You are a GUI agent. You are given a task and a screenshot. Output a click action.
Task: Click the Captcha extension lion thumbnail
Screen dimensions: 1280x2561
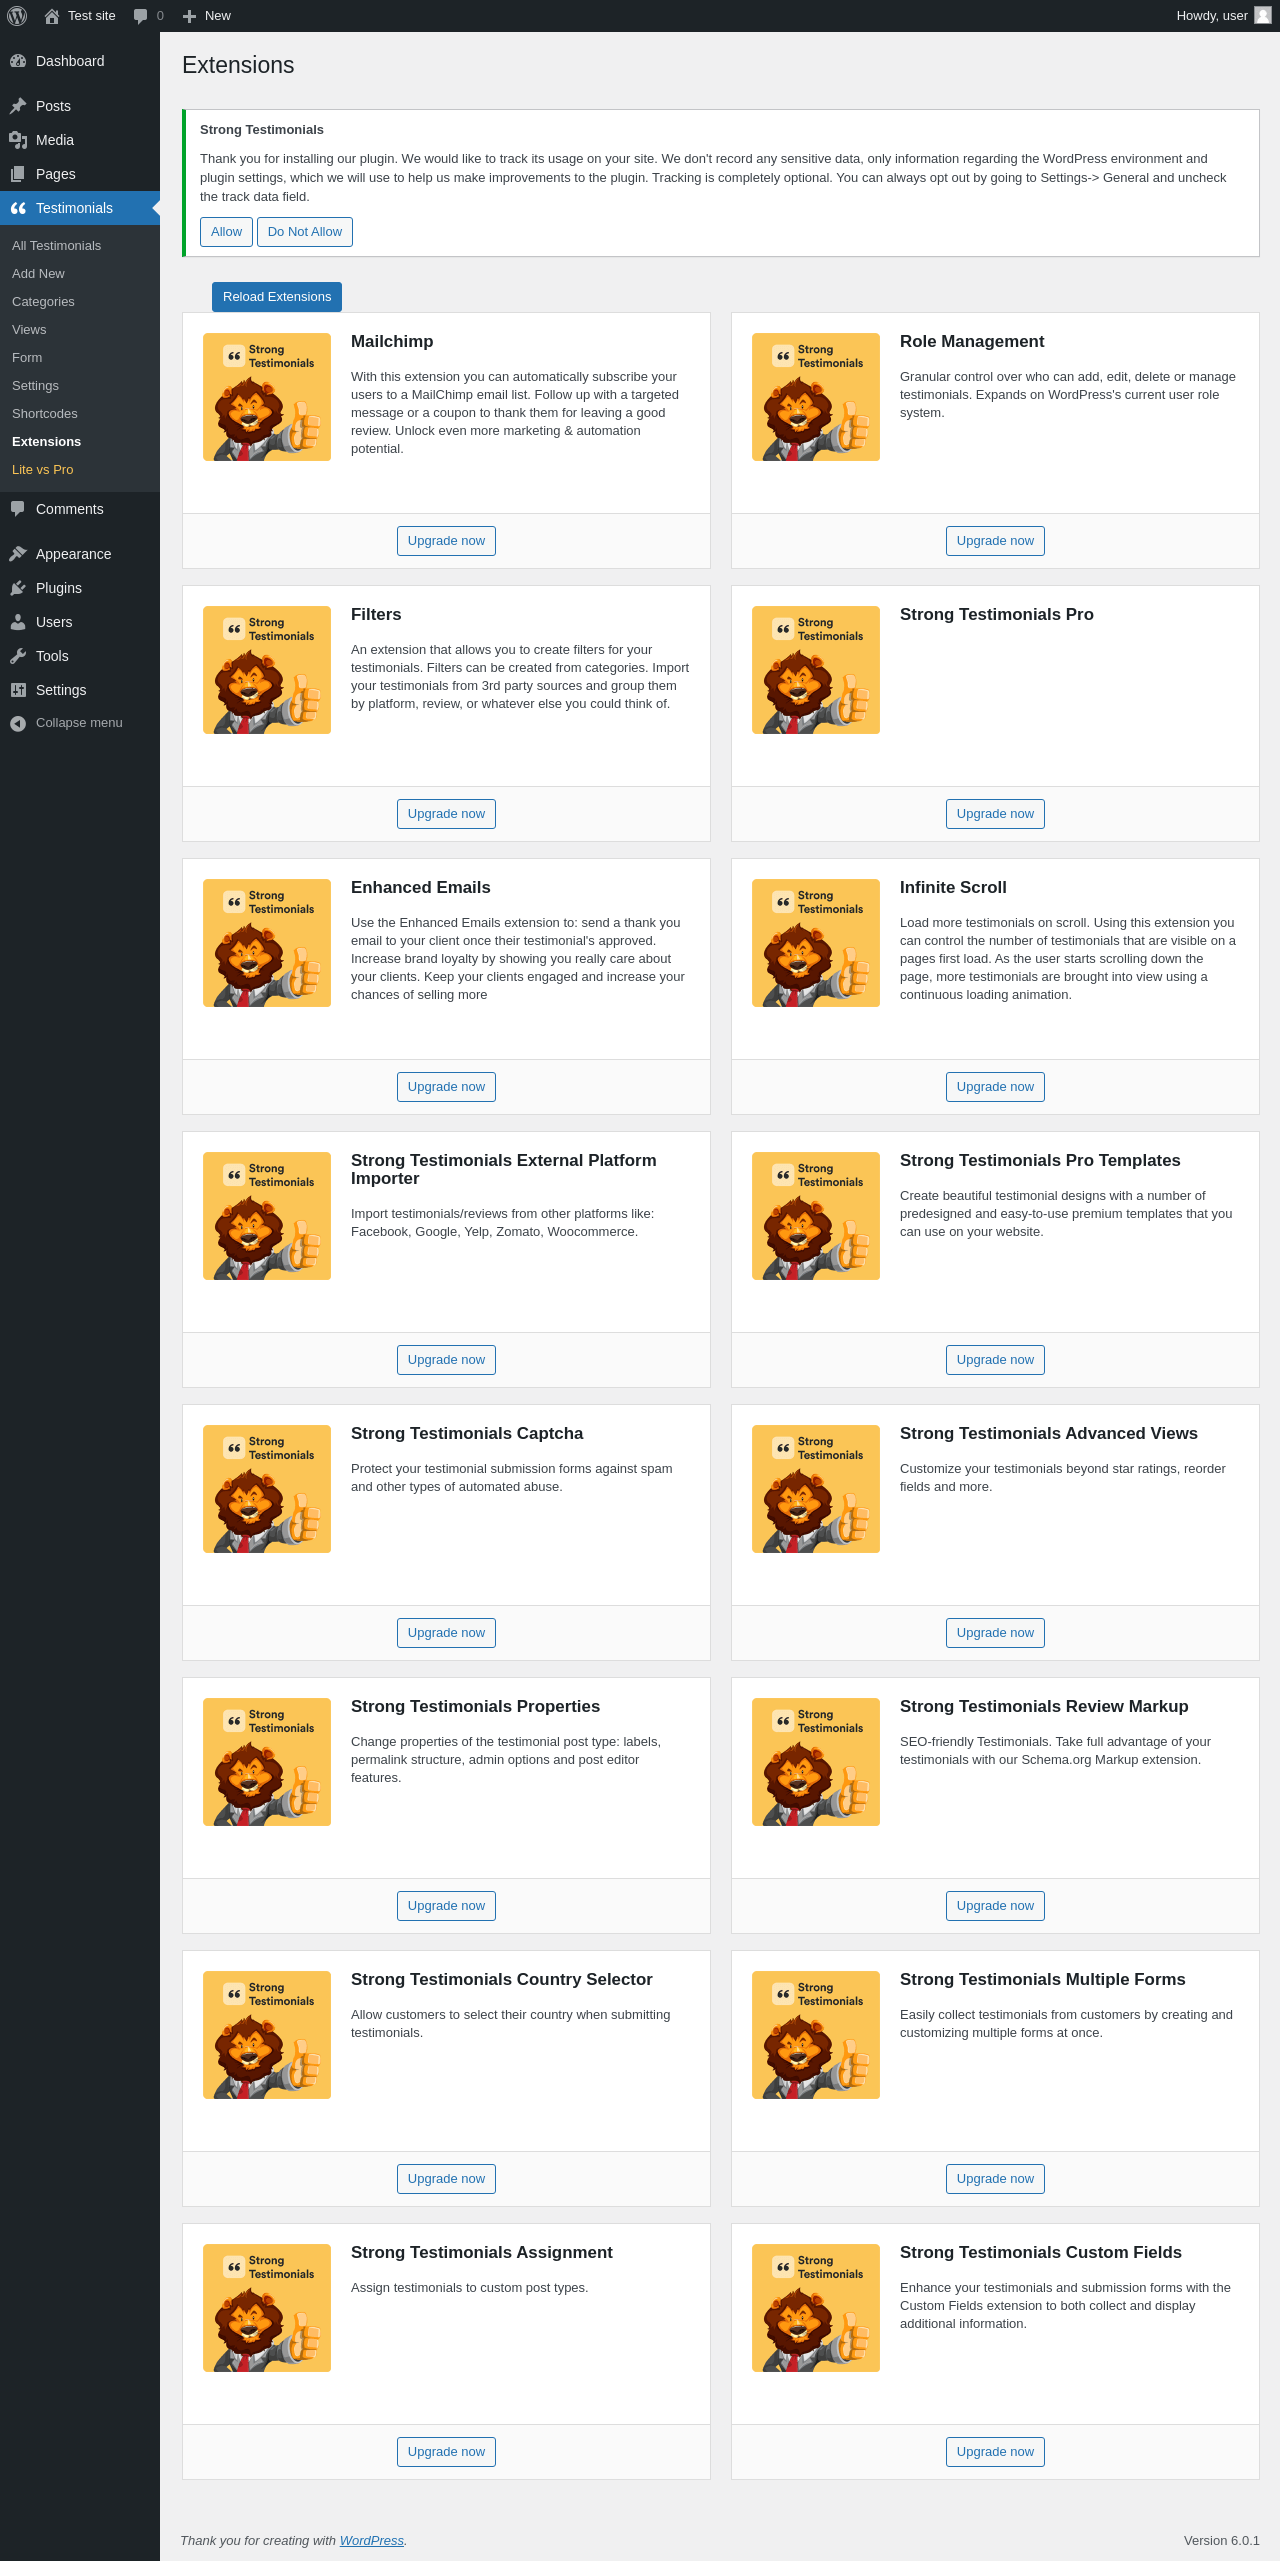(267, 1489)
